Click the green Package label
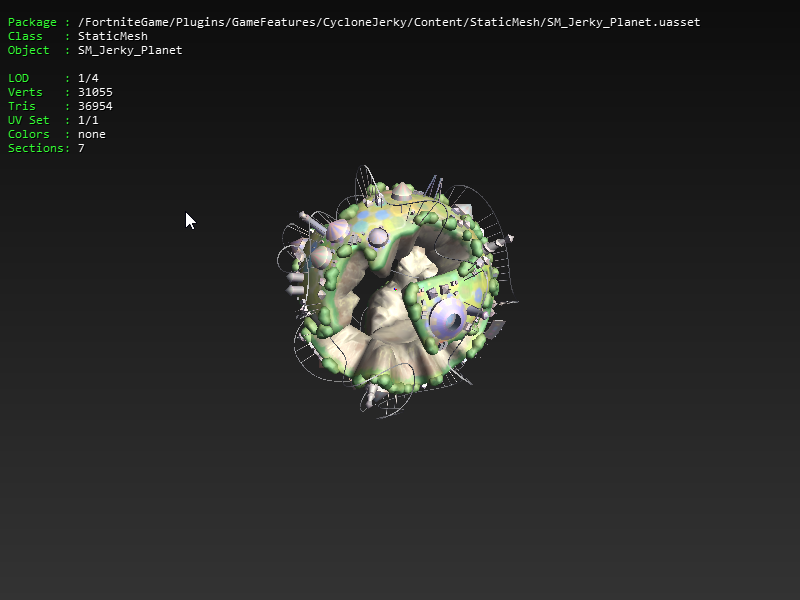 [32, 22]
